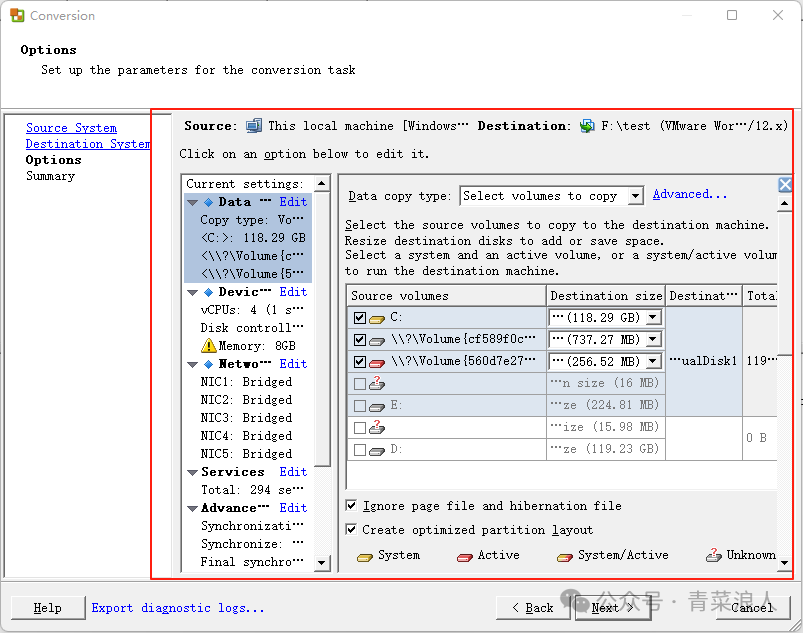Open the Data copy type dropdown

[x=635, y=196]
